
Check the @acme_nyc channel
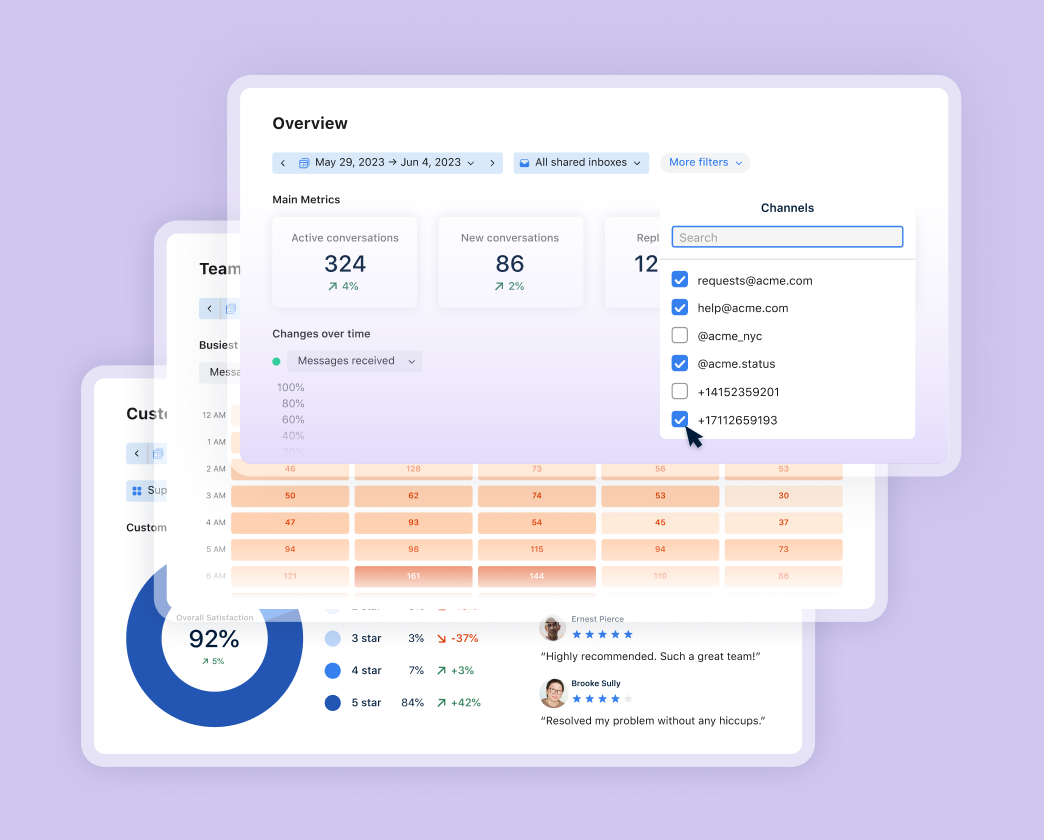pyautogui.click(x=680, y=335)
